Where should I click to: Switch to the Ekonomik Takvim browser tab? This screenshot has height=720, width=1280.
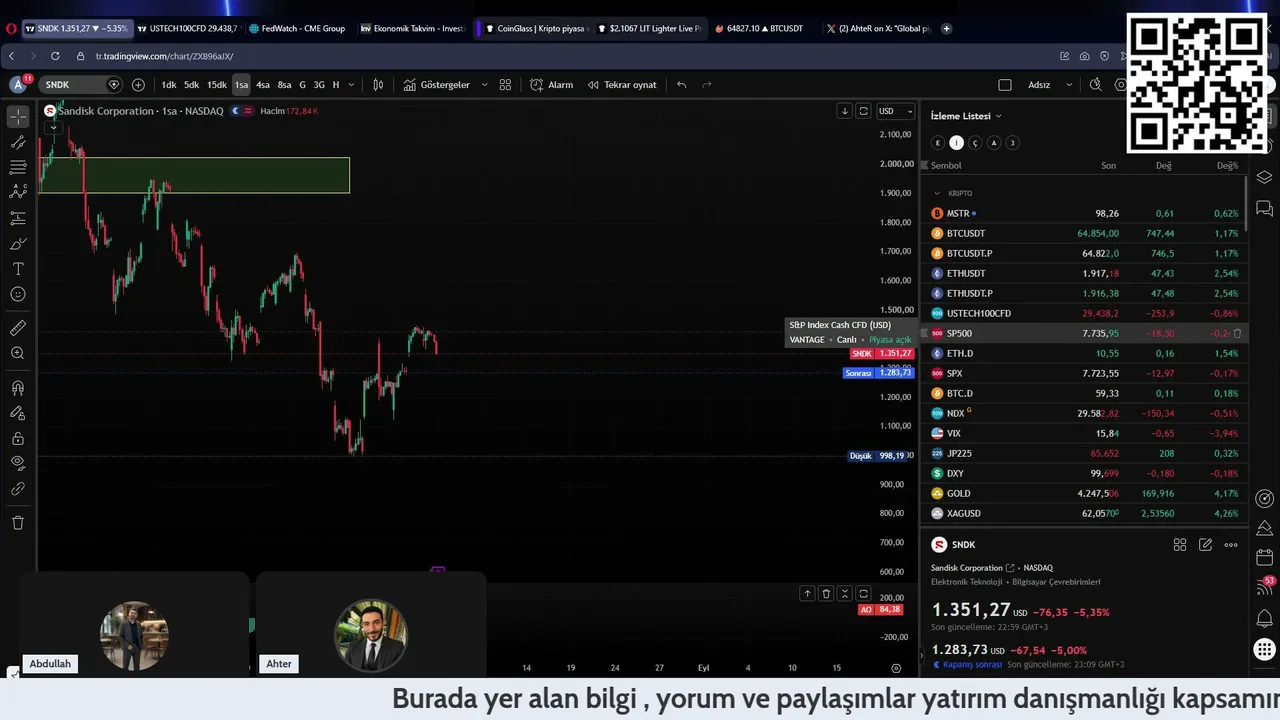pyautogui.click(x=413, y=29)
